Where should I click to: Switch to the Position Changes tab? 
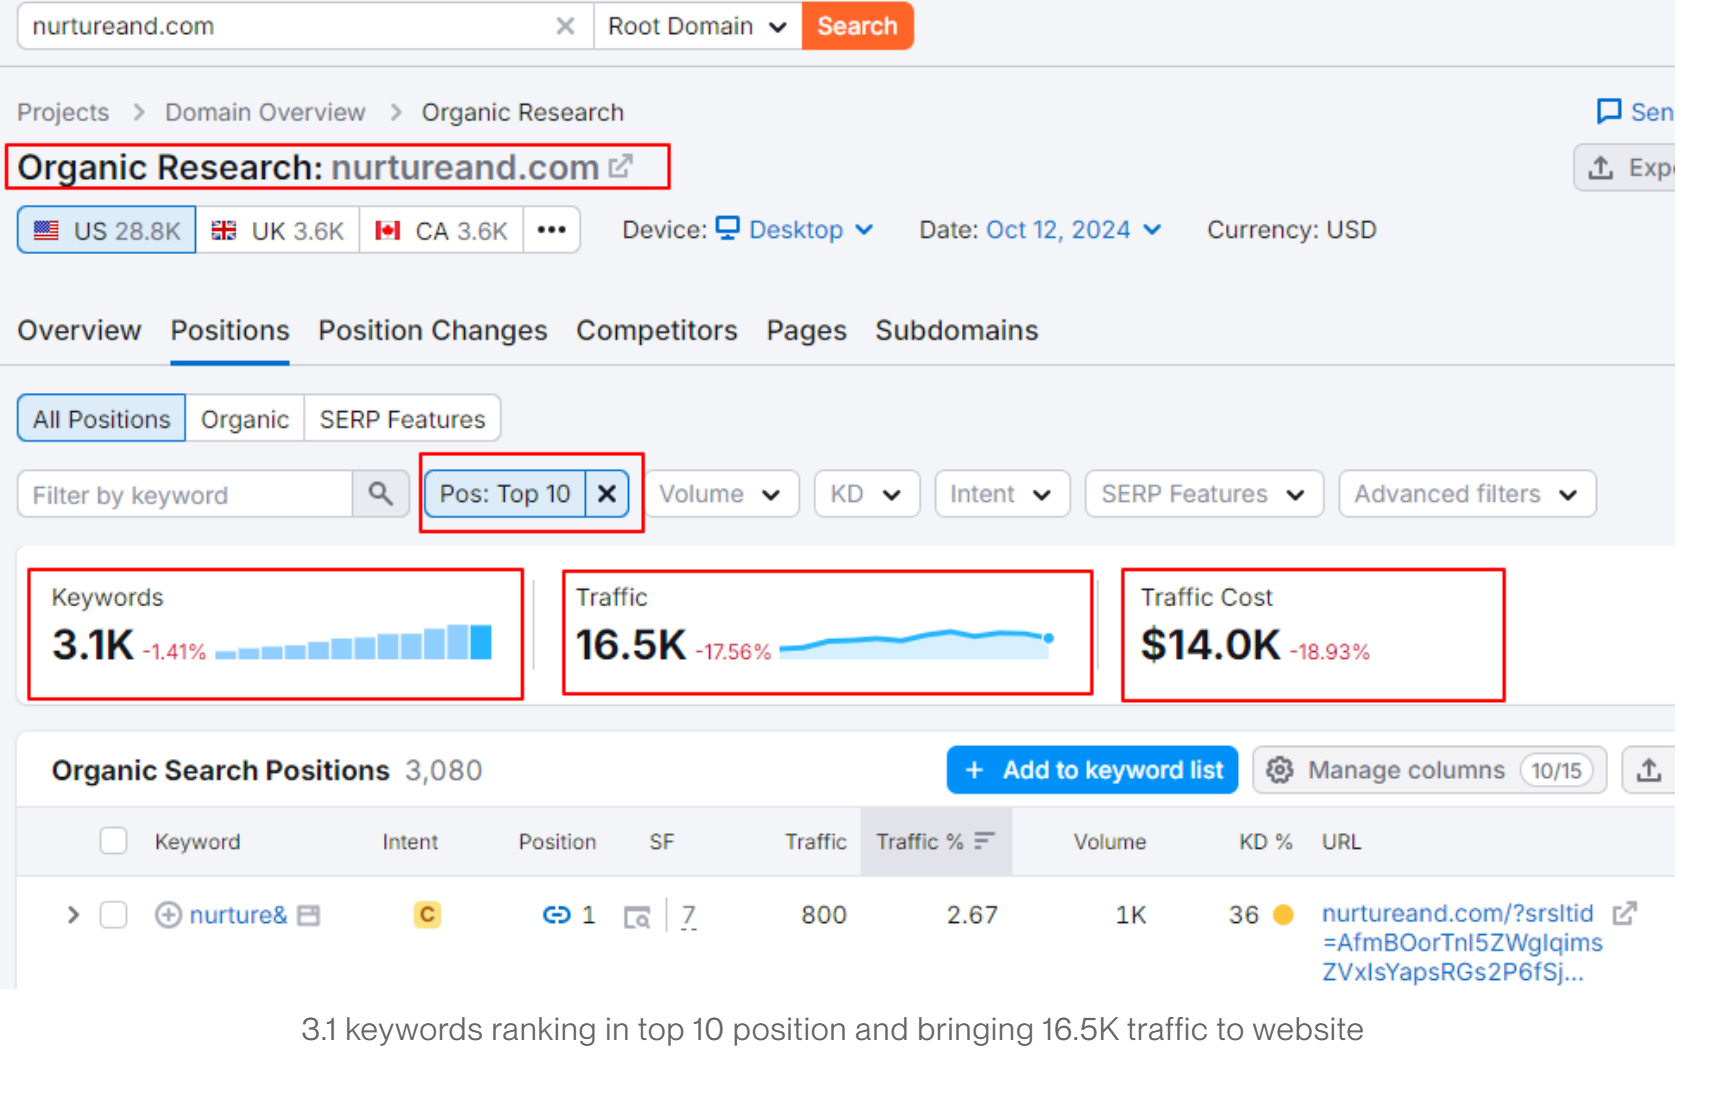(433, 331)
